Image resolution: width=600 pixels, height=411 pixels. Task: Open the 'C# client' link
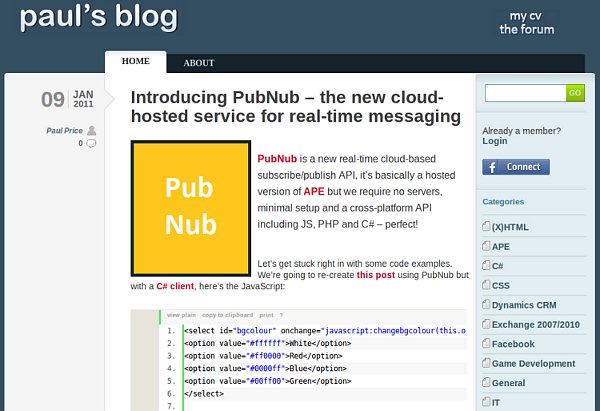[175, 286]
